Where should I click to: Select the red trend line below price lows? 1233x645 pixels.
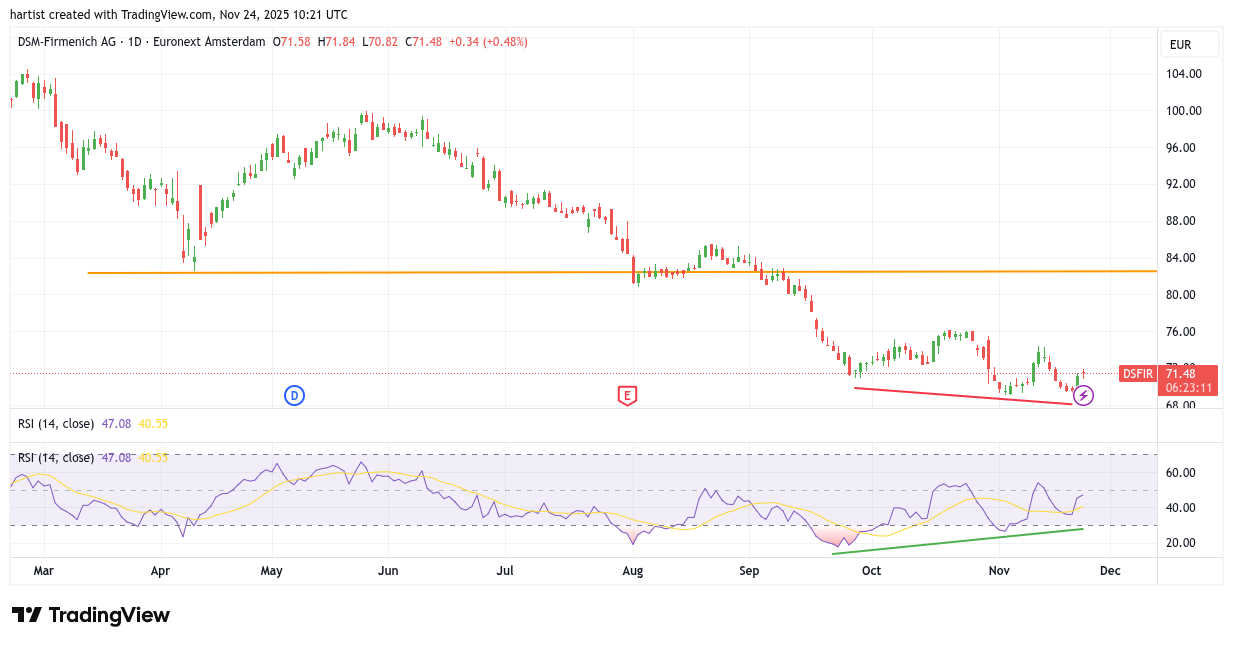(x=960, y=396)
